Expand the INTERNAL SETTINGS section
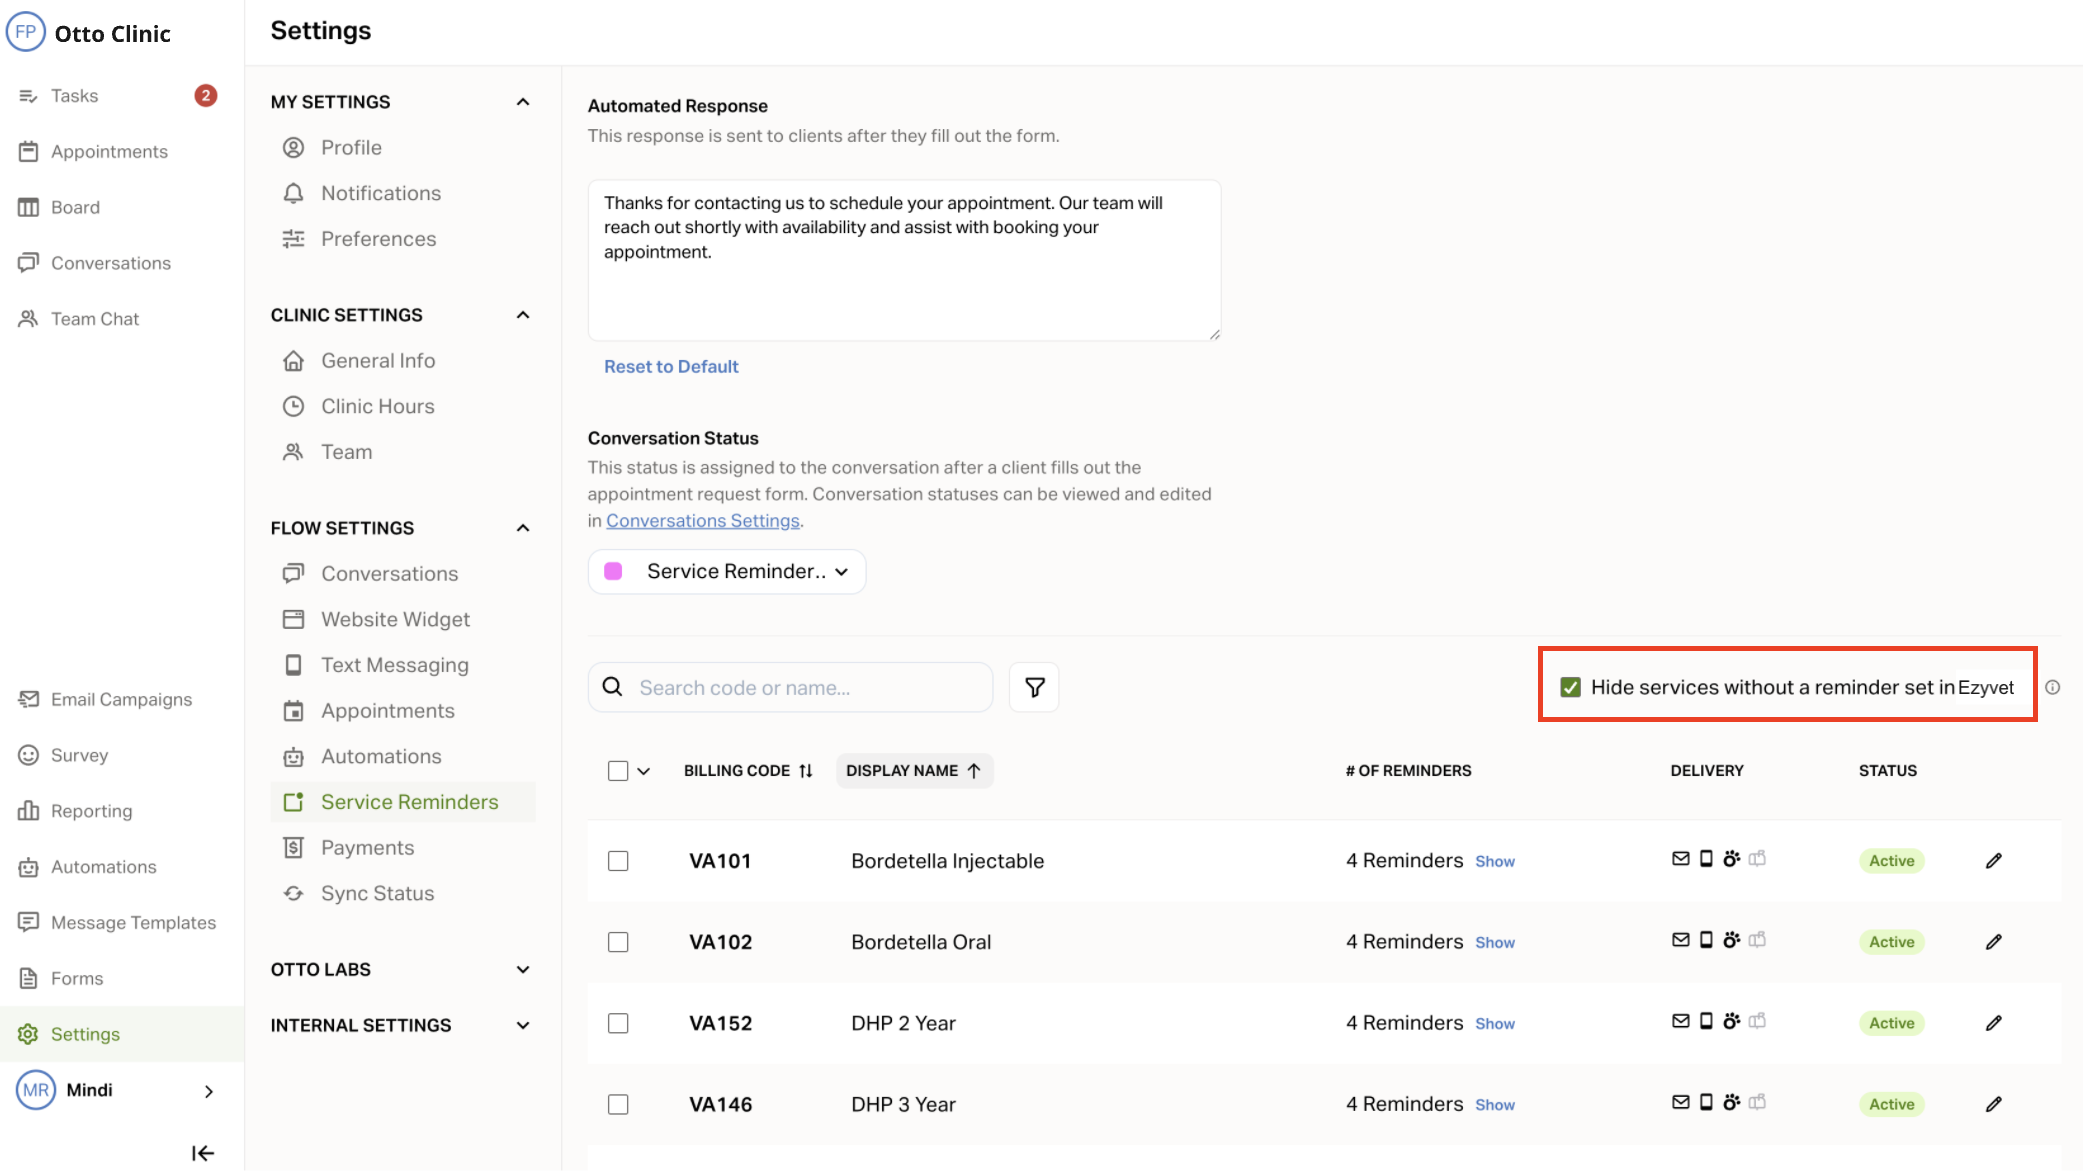Image resolution: width=2086 pixels, height=1176 pixels. (x=523, y=1026)
